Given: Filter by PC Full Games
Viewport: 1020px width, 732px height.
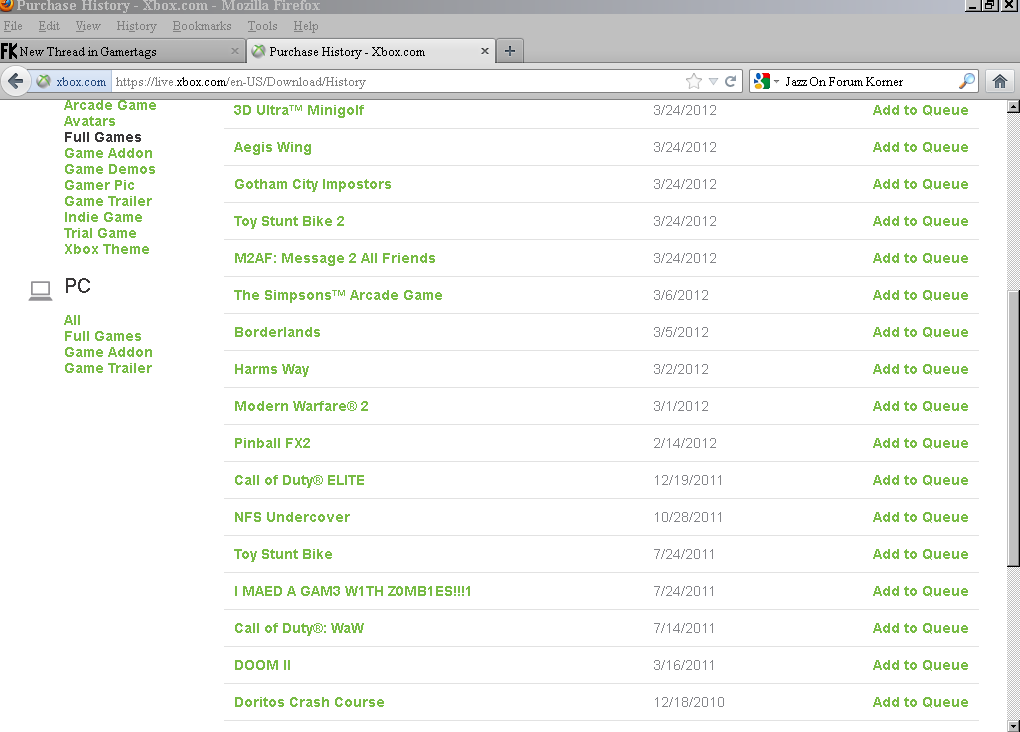Looking at the screenshot, I should coord(103,336).
